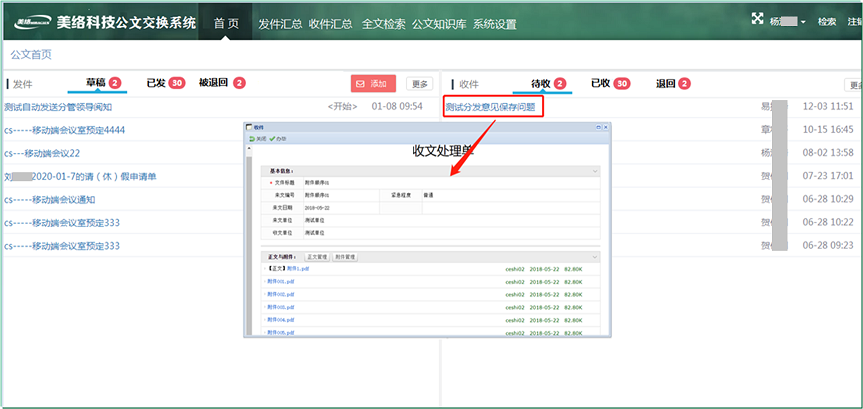Collapse the 正文与附件 section chevron
The image size is (863, 409).
coord(594,257)
